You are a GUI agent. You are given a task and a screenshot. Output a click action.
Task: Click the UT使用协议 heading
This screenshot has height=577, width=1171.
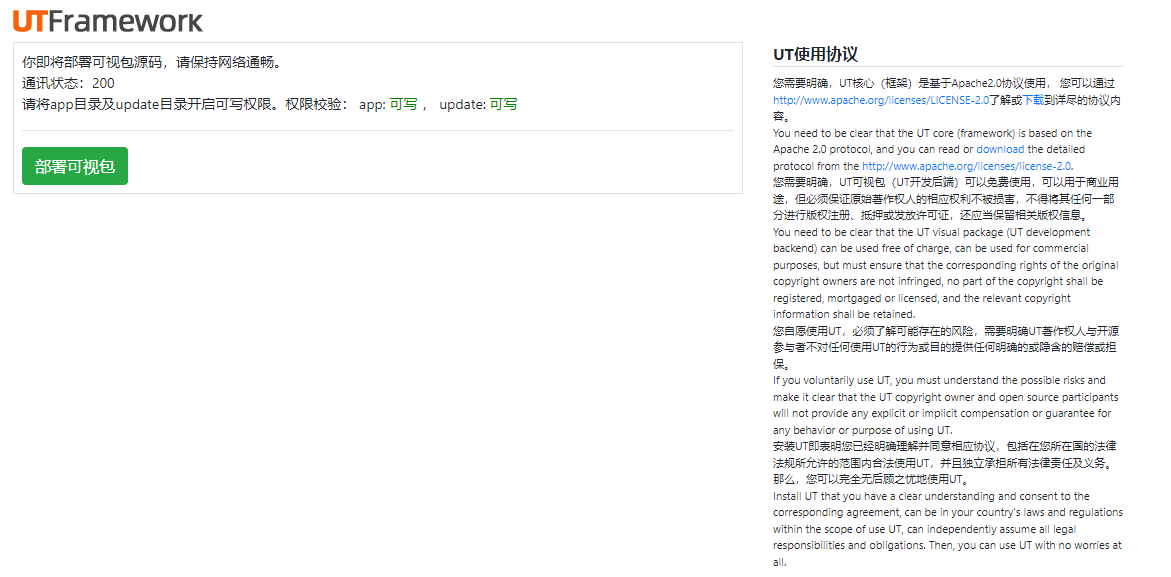(x=815, y=55)
